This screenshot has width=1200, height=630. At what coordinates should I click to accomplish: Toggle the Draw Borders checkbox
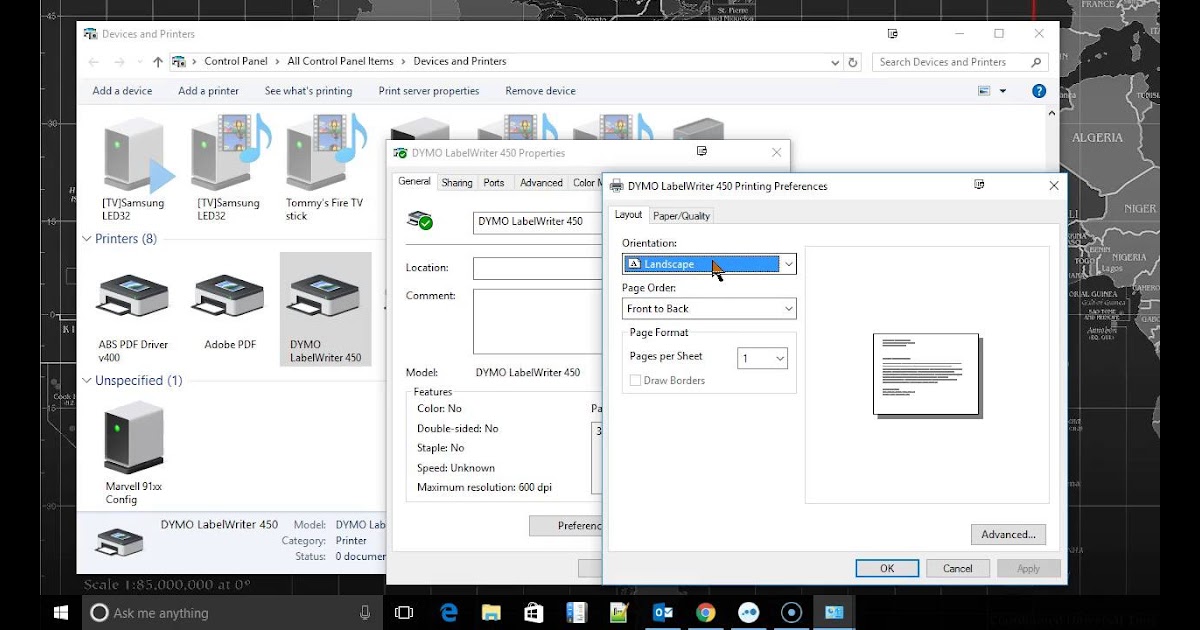[635, 381]
